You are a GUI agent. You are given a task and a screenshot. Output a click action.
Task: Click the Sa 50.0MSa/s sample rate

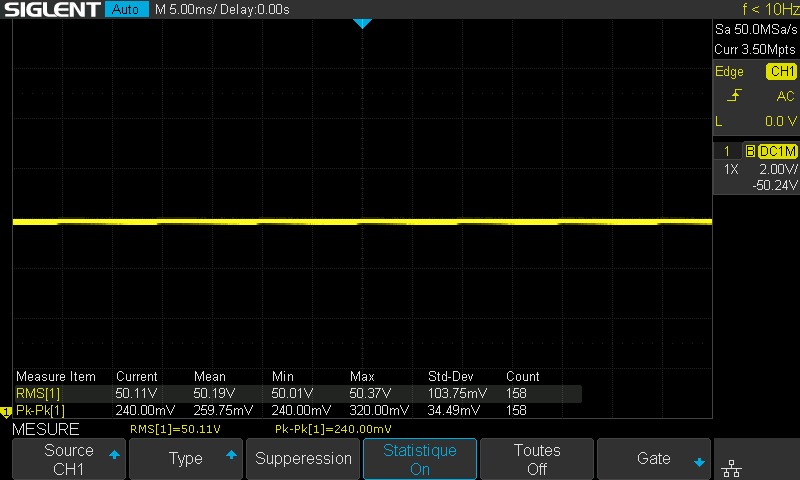tap(756, 29)
